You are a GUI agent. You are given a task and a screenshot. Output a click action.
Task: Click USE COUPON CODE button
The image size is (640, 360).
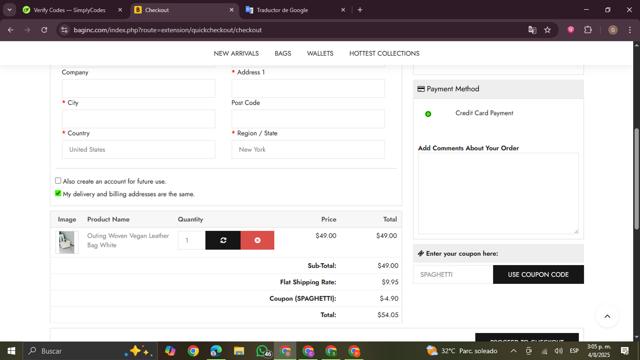[538, 275]
